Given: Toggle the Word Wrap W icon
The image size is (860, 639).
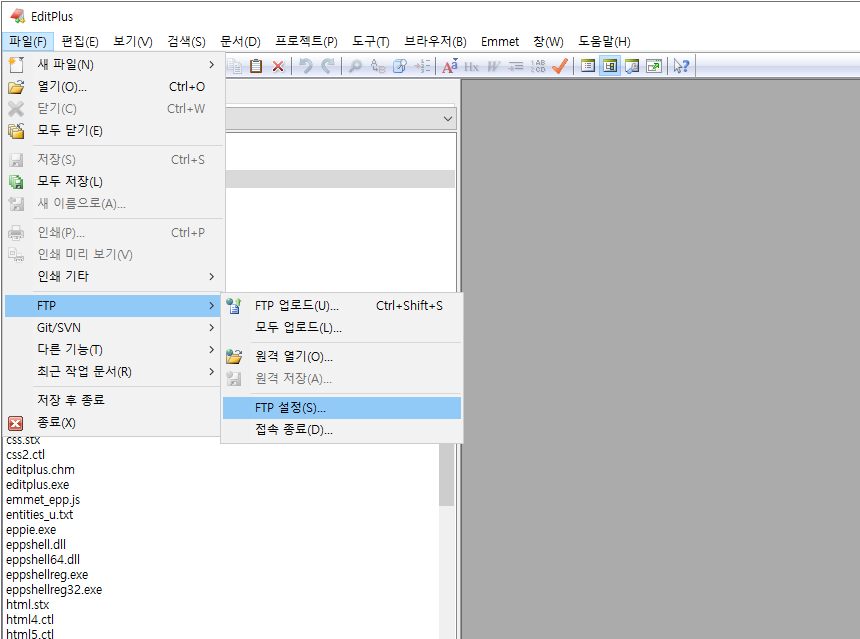Looking at the screenshot, I should (493, 66).
